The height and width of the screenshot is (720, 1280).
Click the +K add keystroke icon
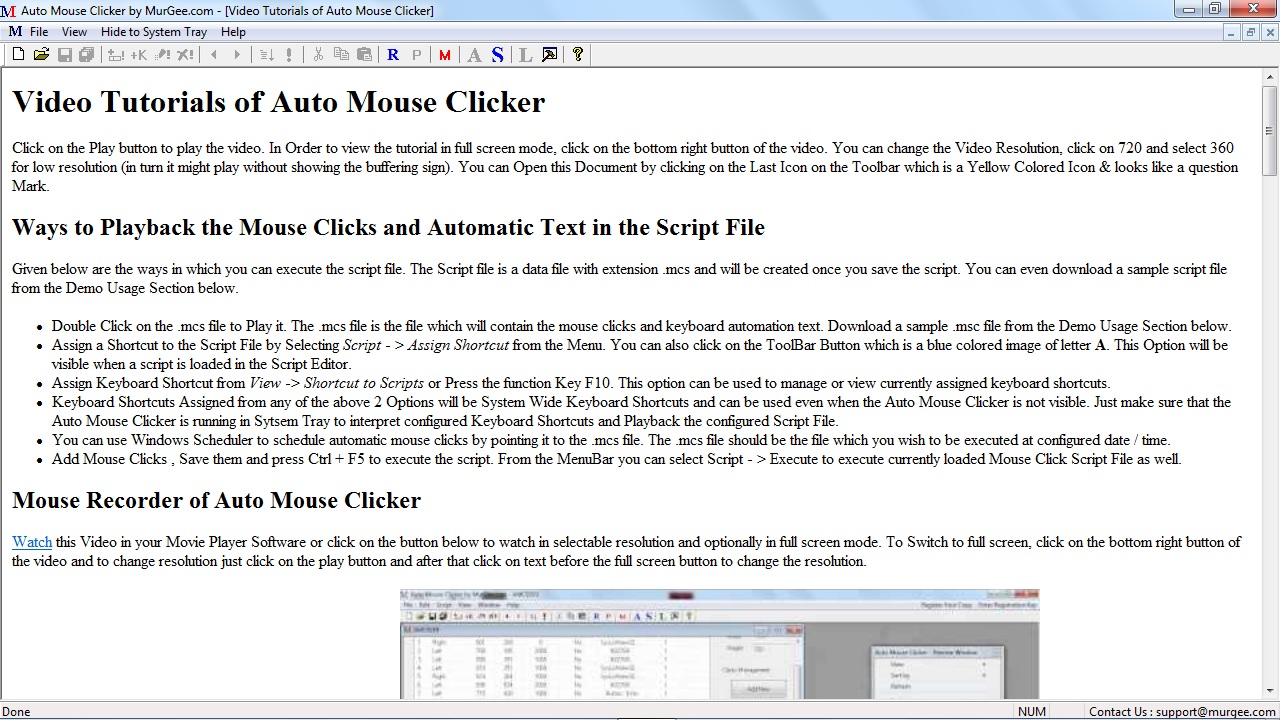point(138,55)
